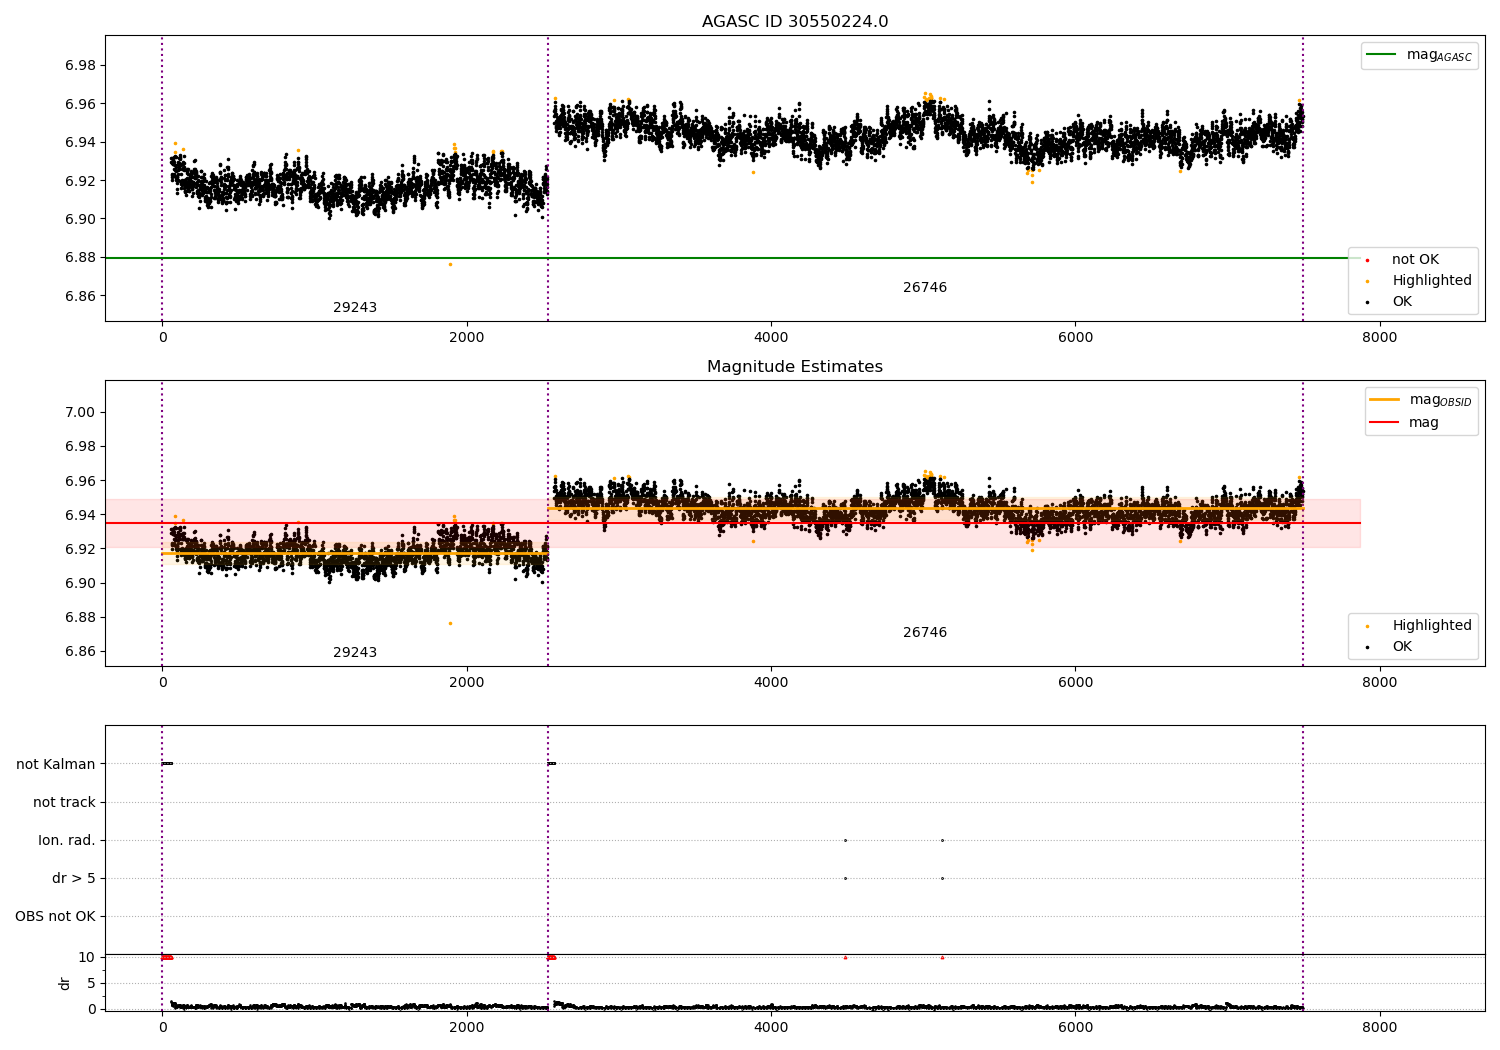This screenshot has height=1050, width=1500.
Task: Click the orange mag OBSID line for obsid 26746
Action: 925,508
